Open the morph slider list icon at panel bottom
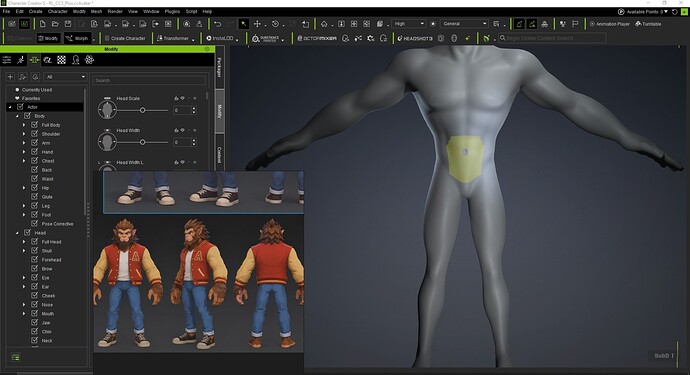690x375 pixels. [x=16, y=357]
